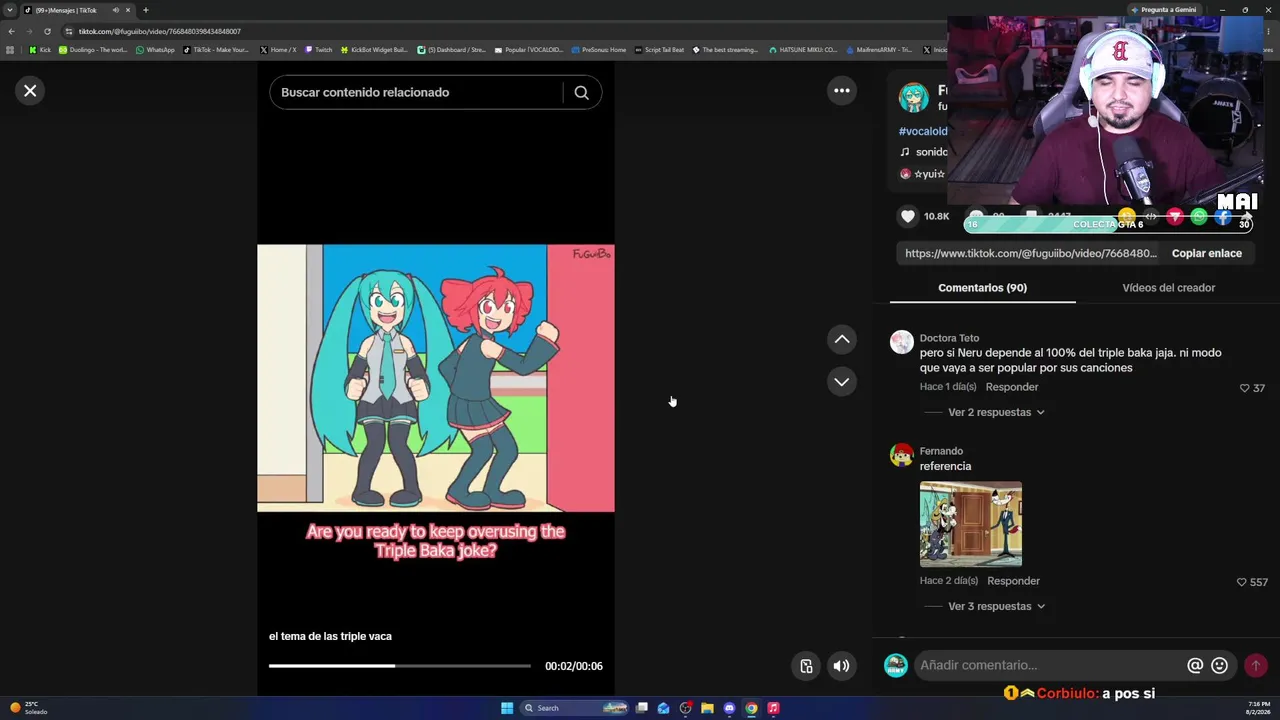Screen dimensions: 1280x720
Task: Open the Chrome icon on the taskbar
Action: point(751,708)
